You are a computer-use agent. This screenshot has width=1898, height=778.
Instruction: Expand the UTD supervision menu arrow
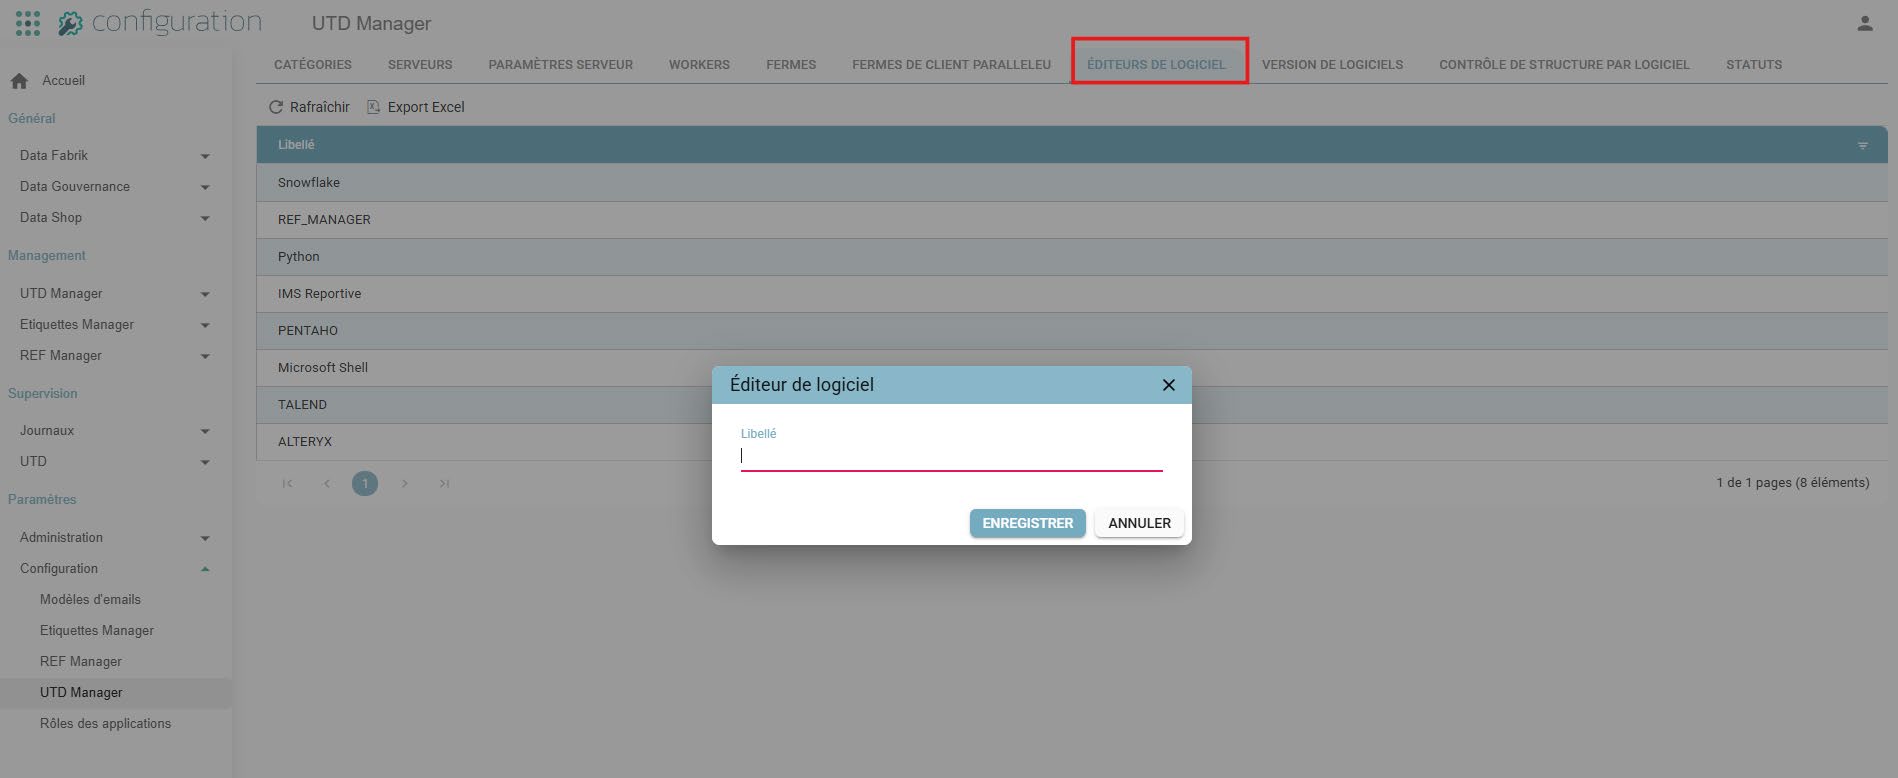[205, 462]
